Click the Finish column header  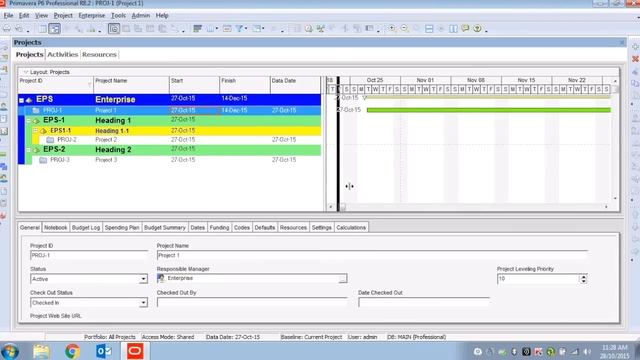pos(244,84)
